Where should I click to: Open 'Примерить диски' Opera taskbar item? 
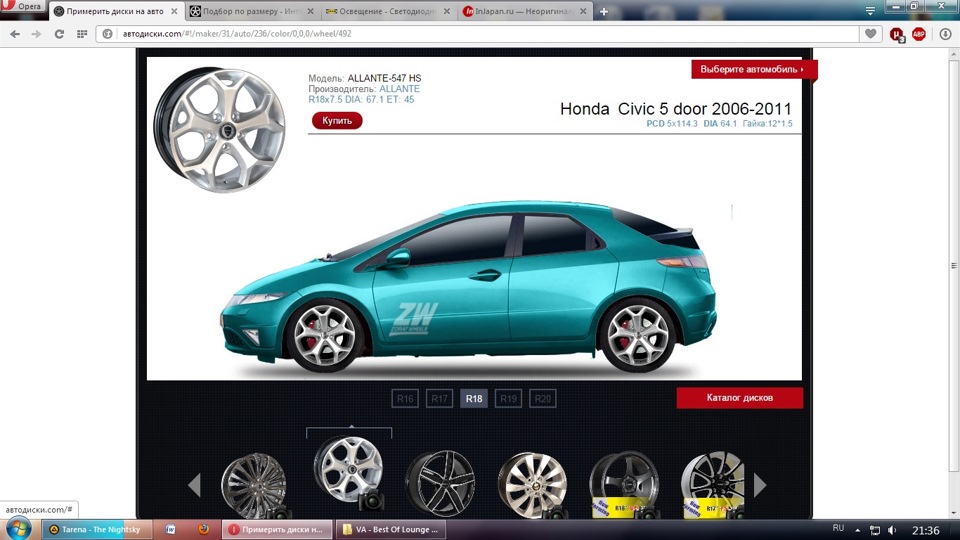point(277,530)
